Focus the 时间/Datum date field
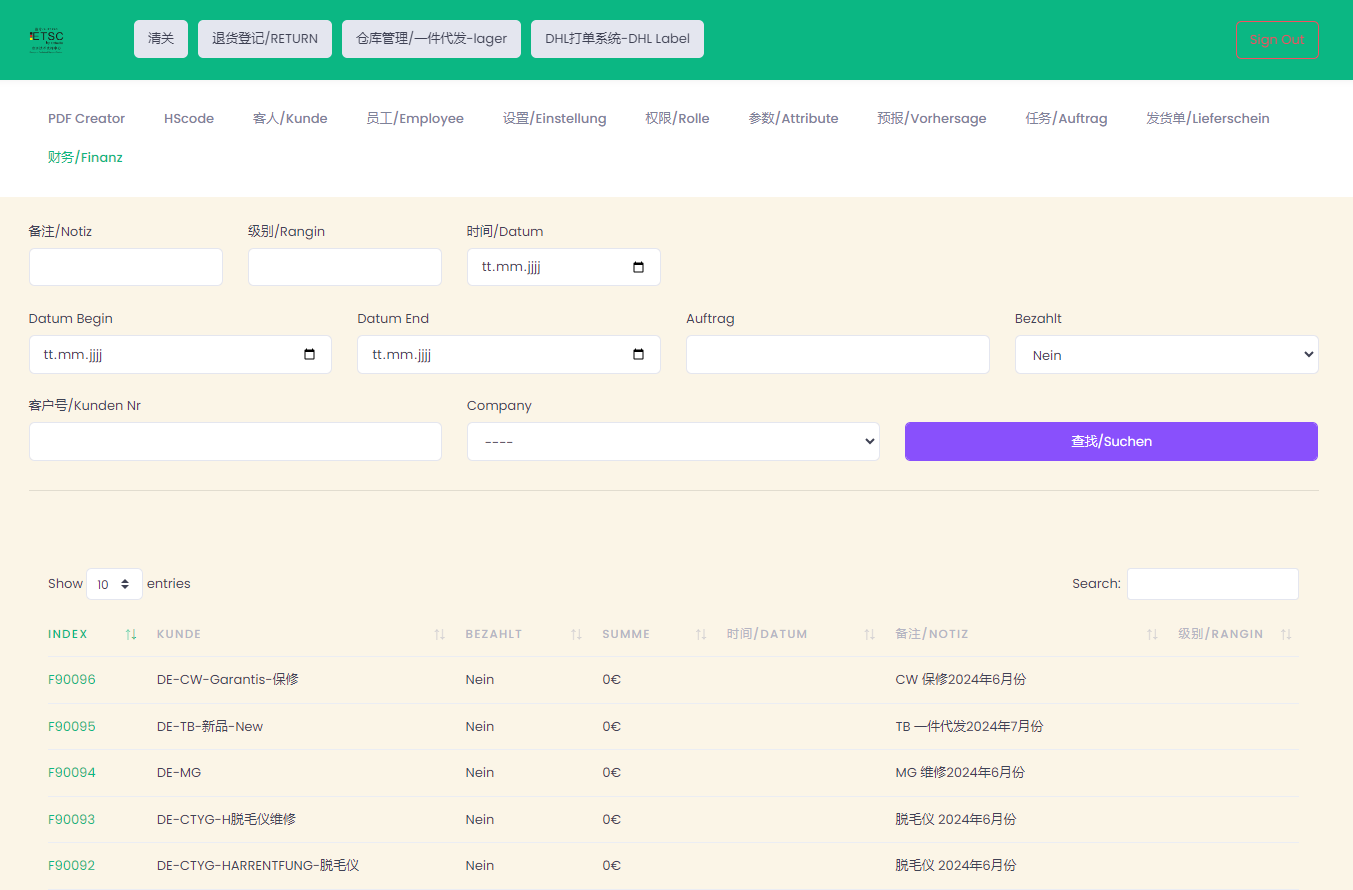Screen dimensions: 1353x890 click(564, 267)
